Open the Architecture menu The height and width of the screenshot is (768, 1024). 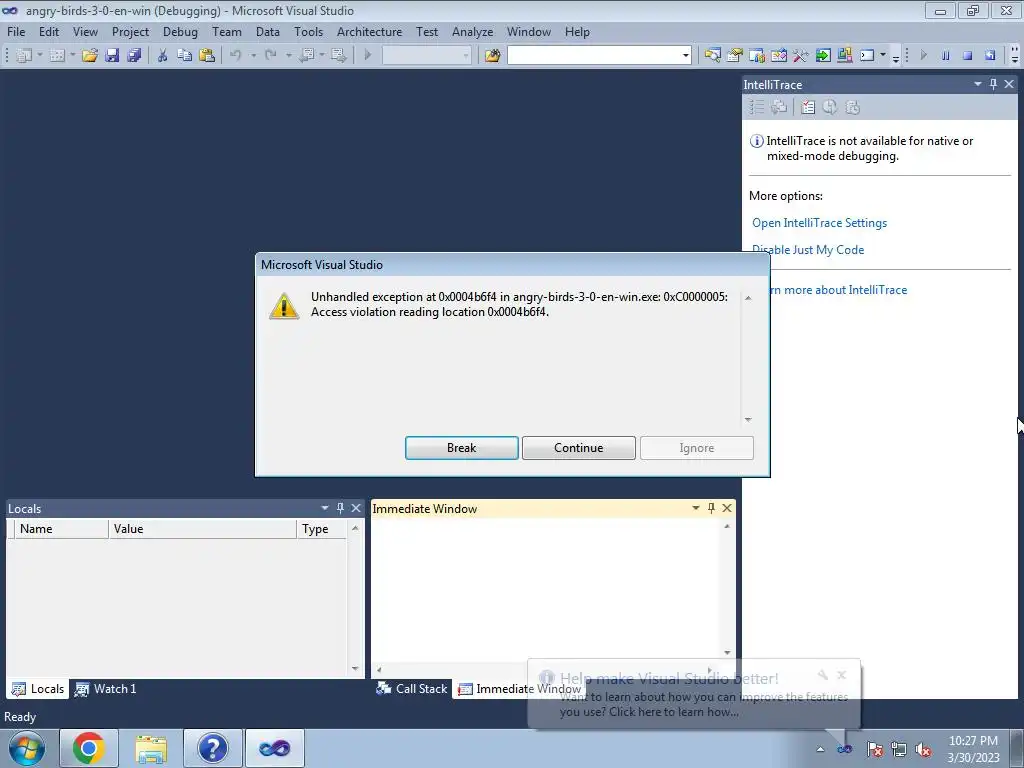369,31
